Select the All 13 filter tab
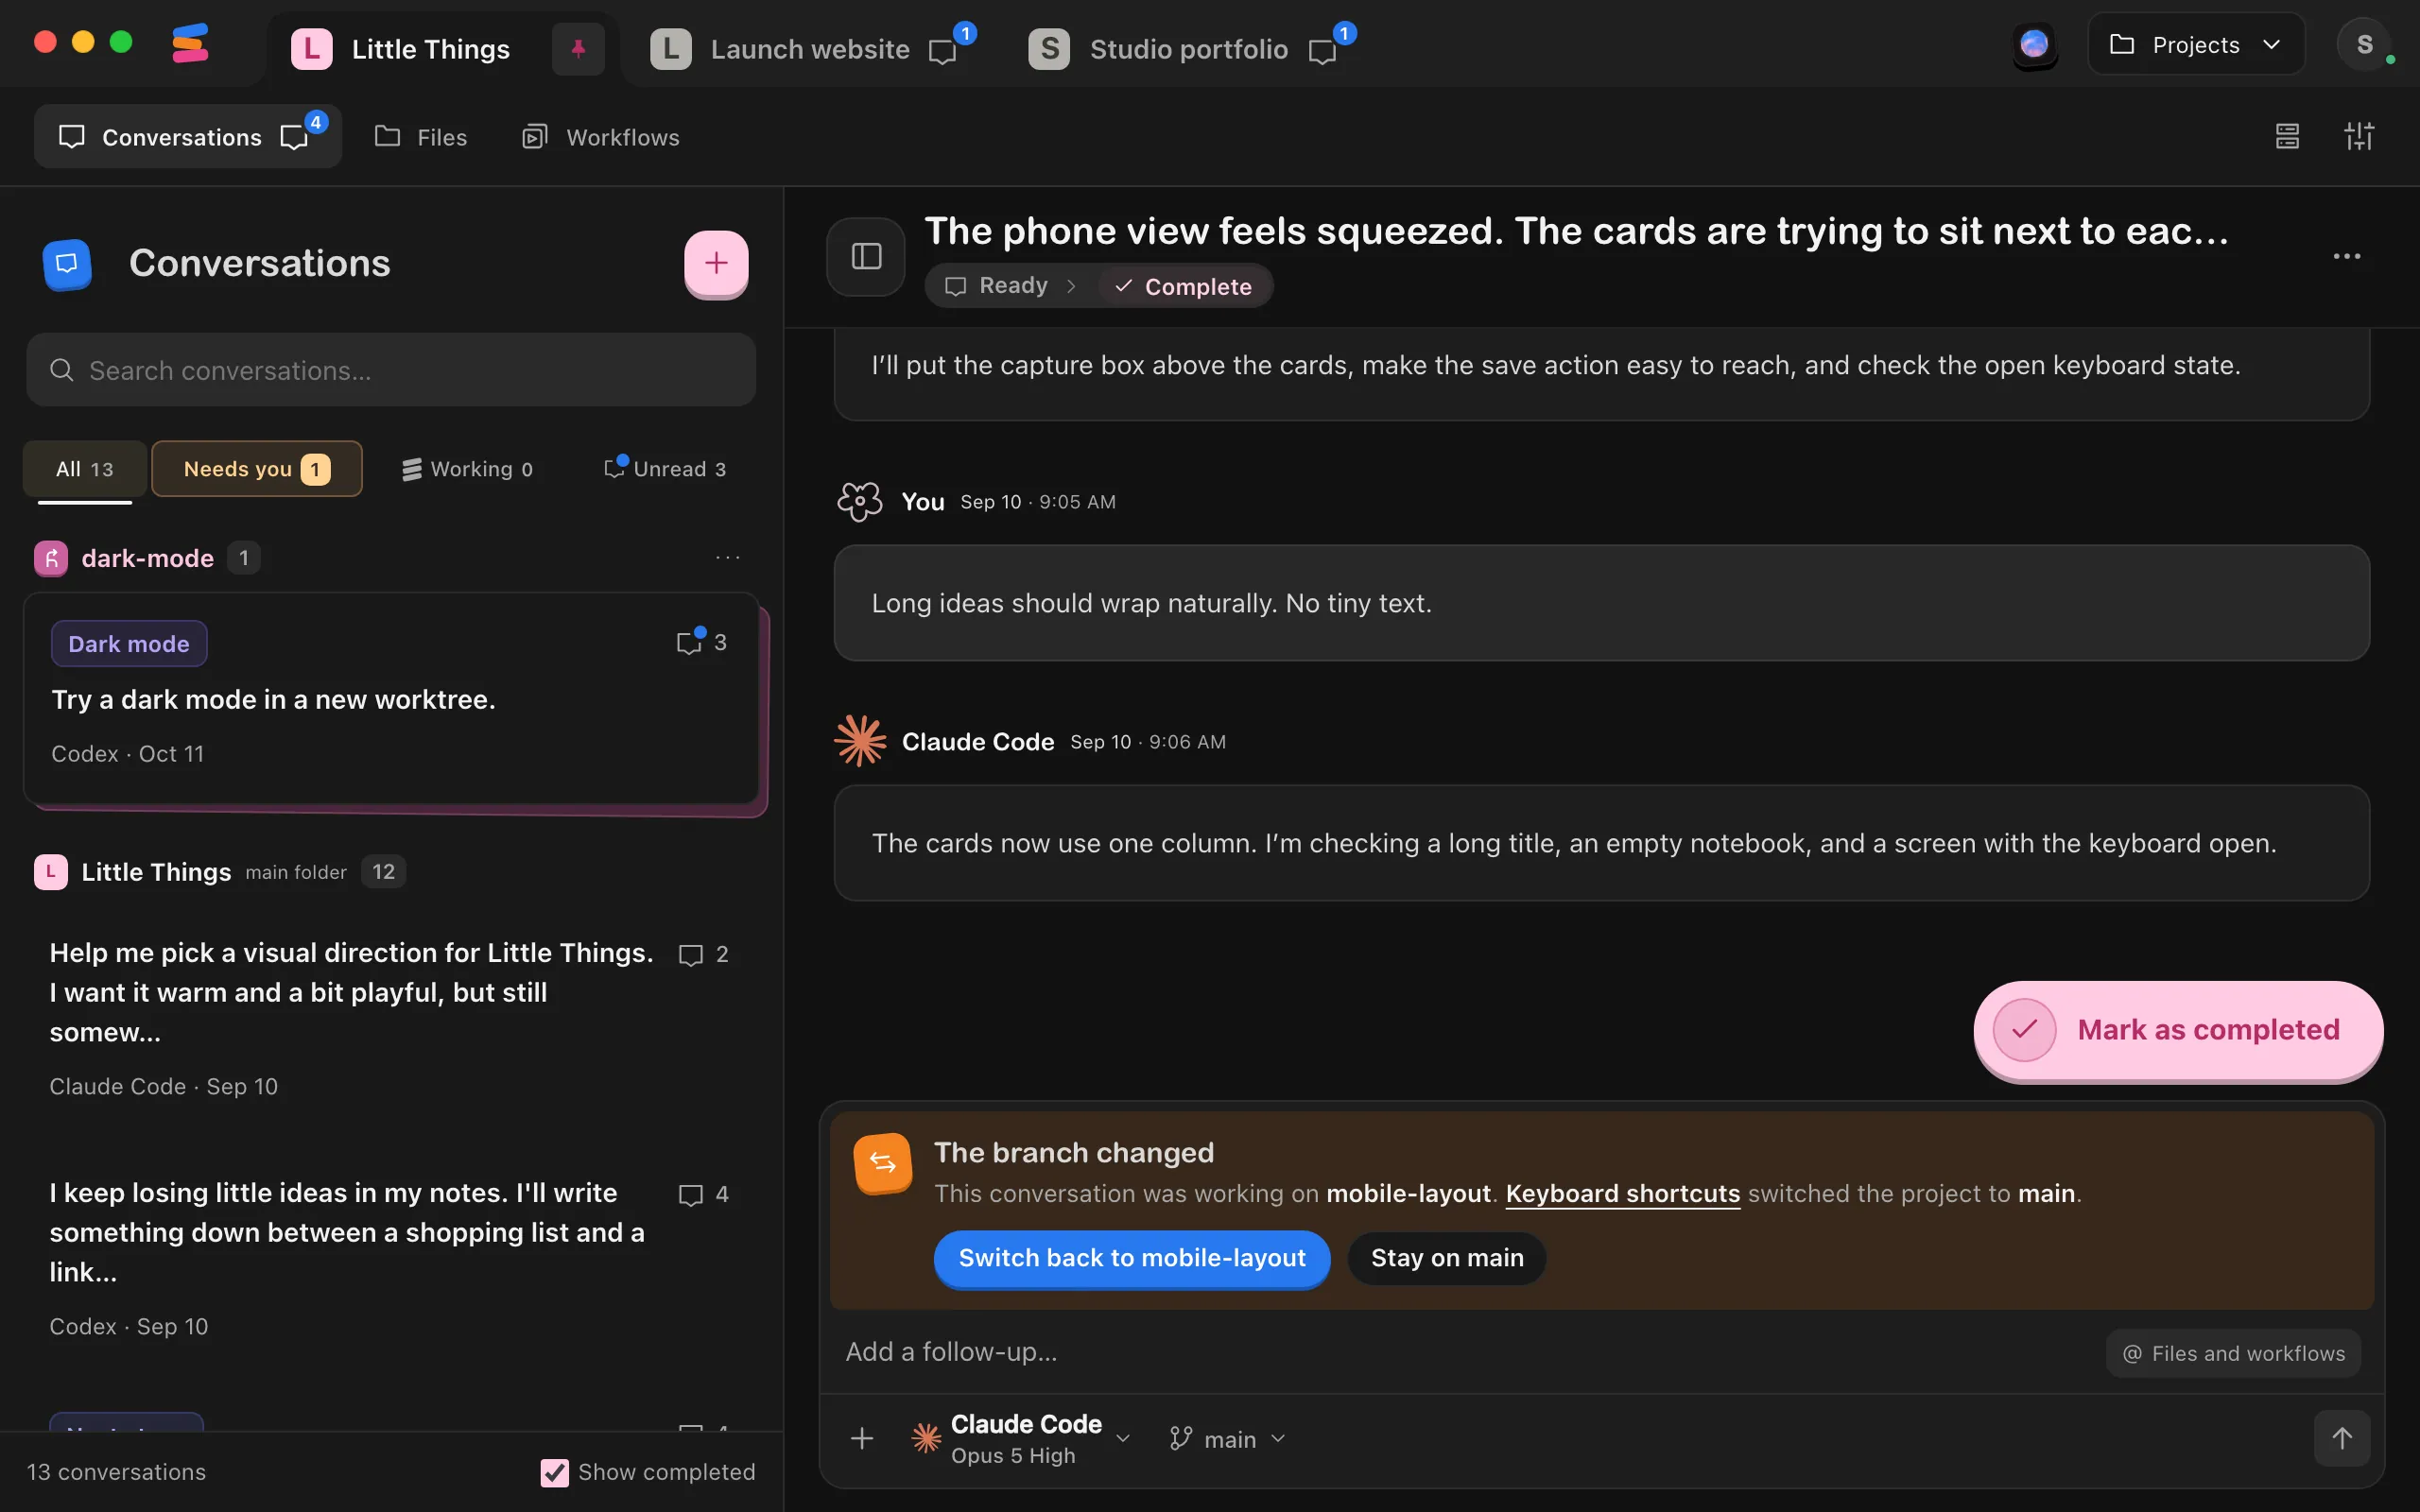 [x=85, y=469]
